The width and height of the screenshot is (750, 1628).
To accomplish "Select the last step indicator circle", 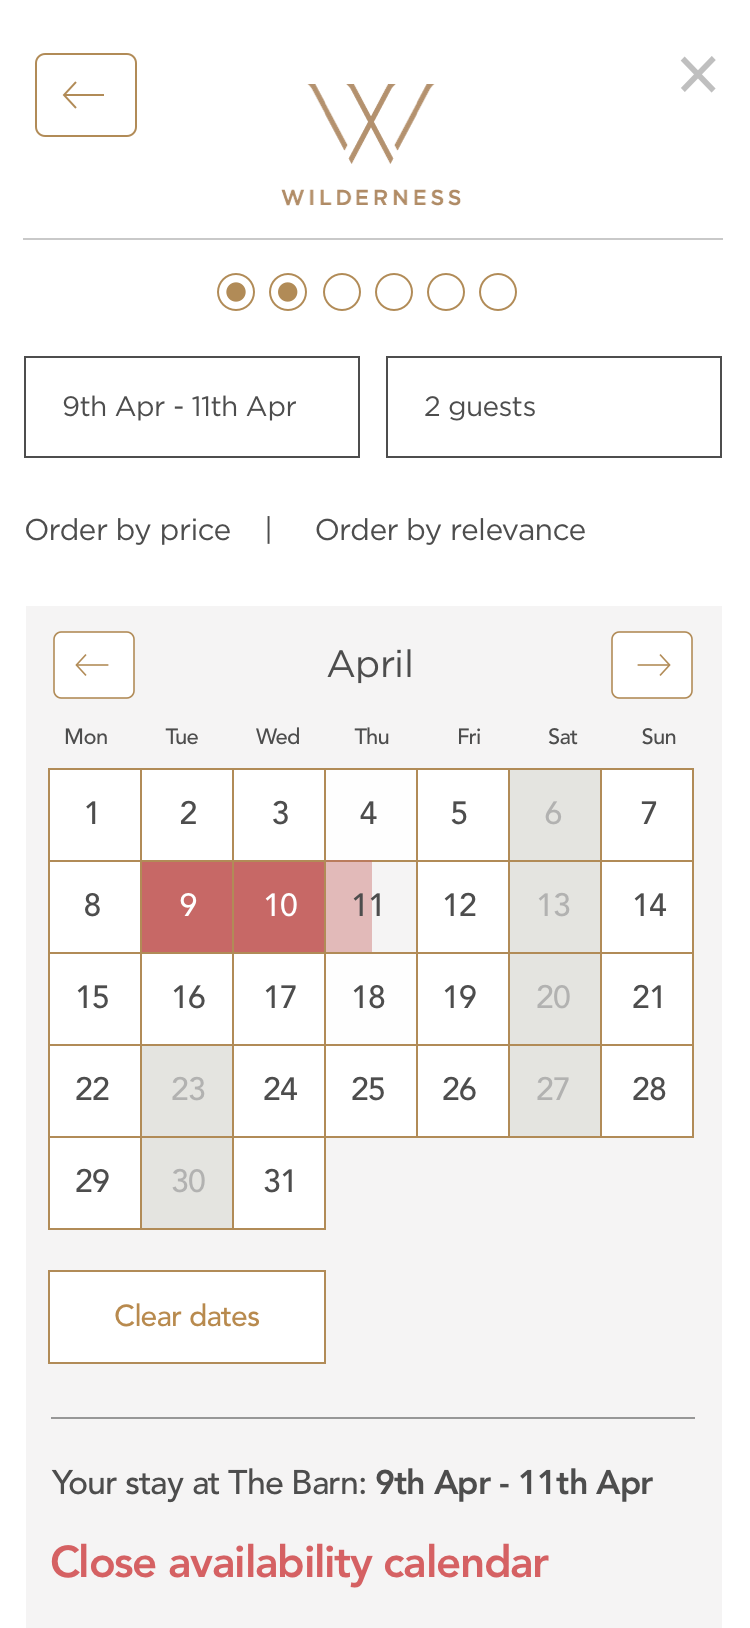I will pyautogui.click(x=498, y=292).
